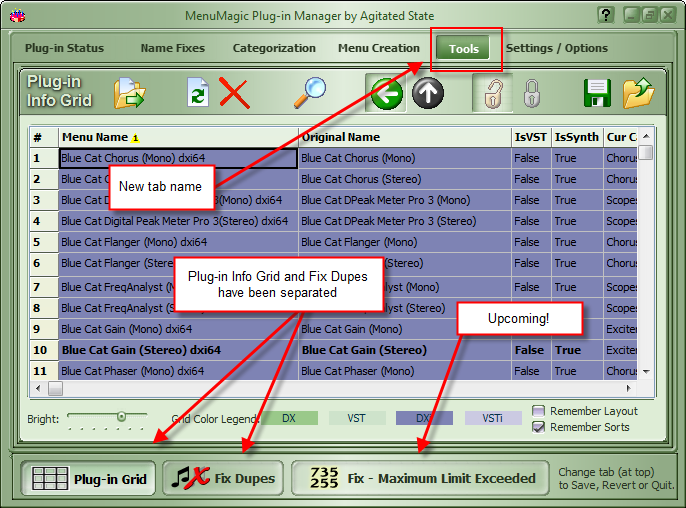The image size is (686, 508).
Task: Switch to the Menu Creation tab
Action: (378, 48)
